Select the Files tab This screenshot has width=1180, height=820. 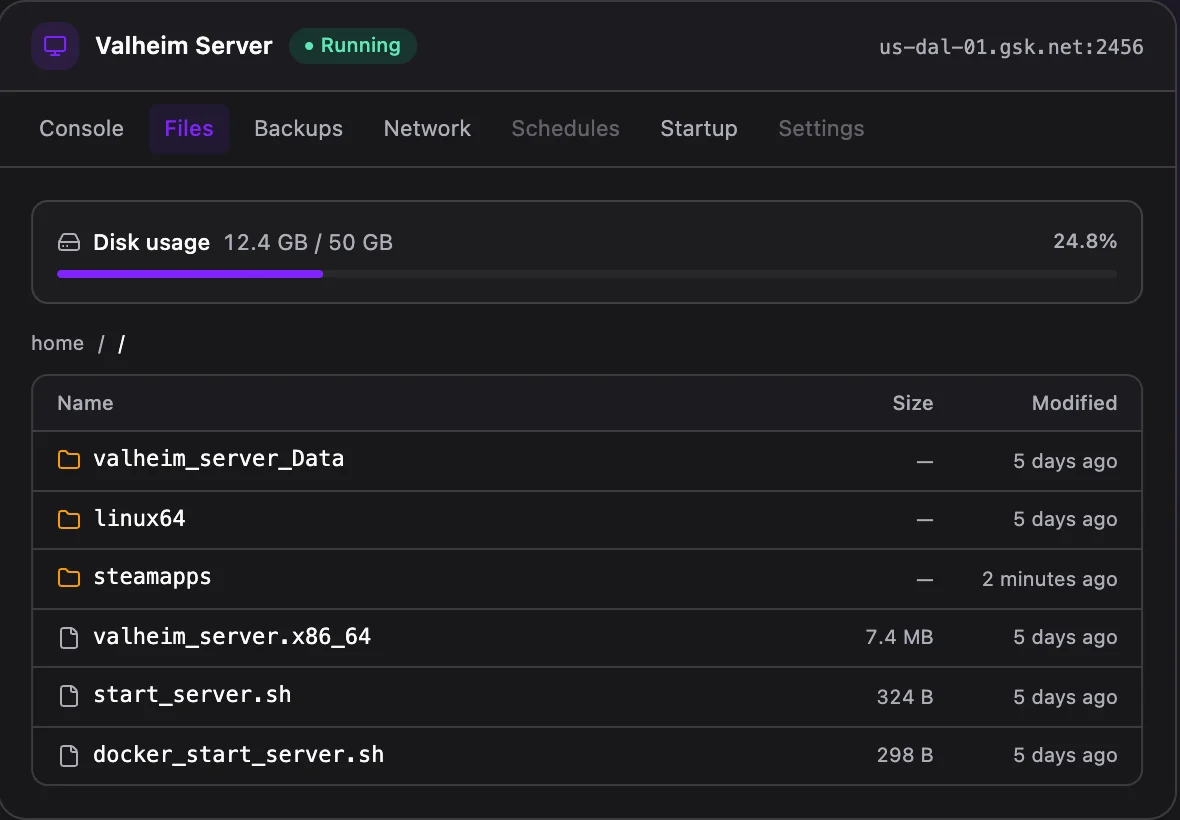point(189,129)
